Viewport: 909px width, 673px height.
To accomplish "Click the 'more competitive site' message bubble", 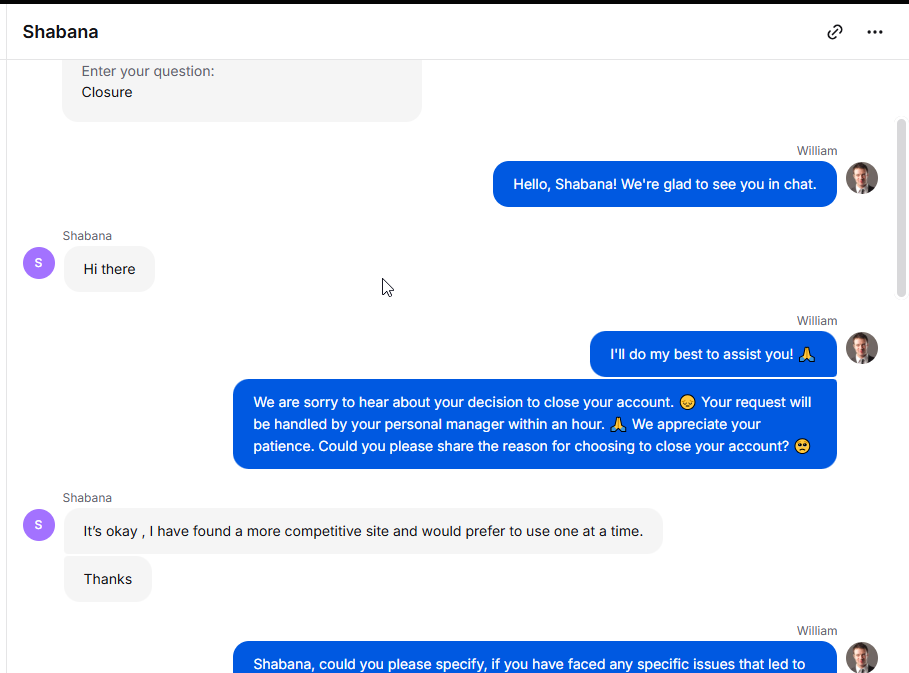I will click(x=363, y=531).
